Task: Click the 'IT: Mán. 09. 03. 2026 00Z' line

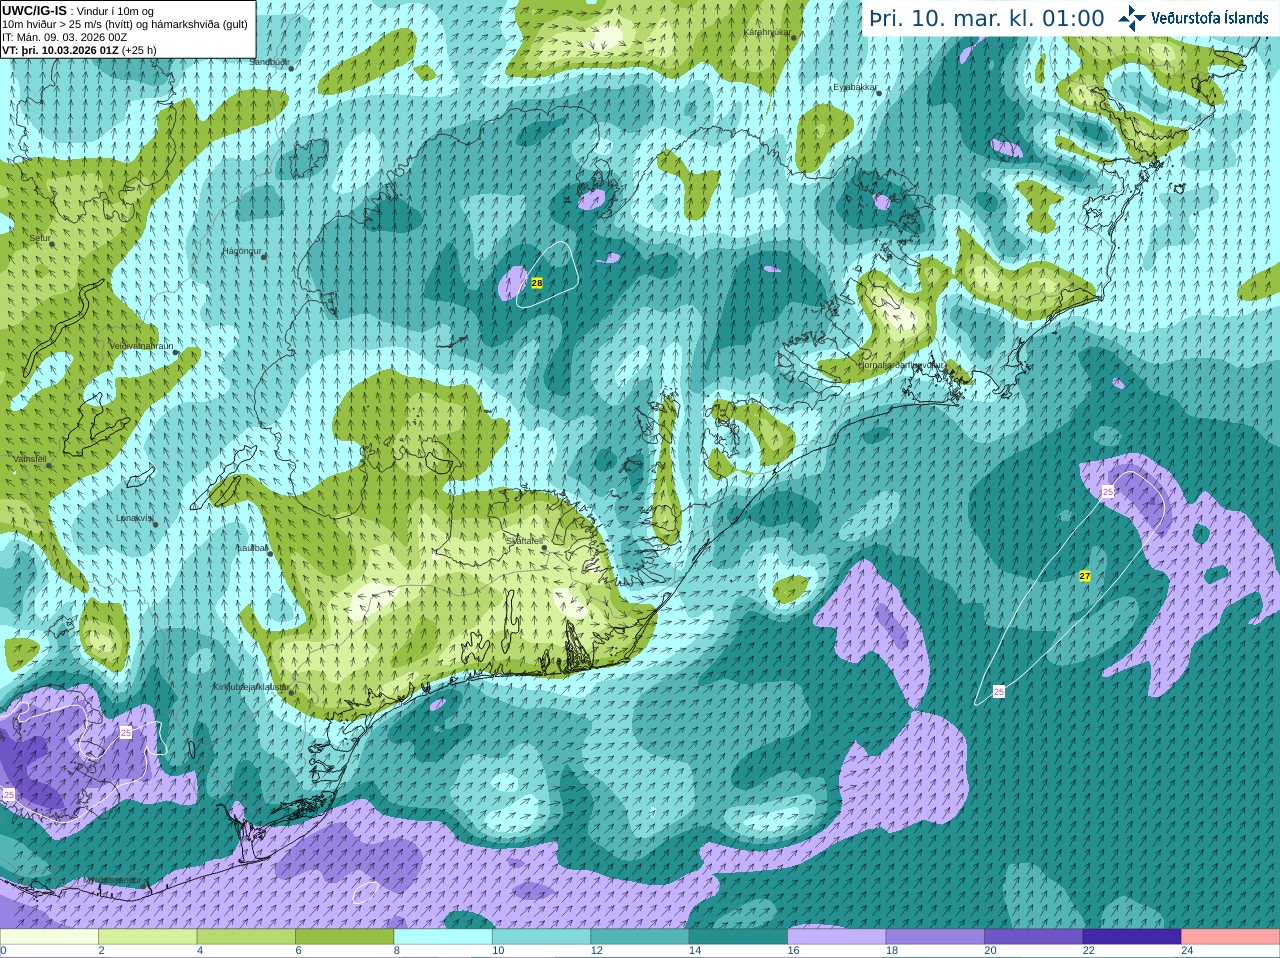Action: click(65, 37)
